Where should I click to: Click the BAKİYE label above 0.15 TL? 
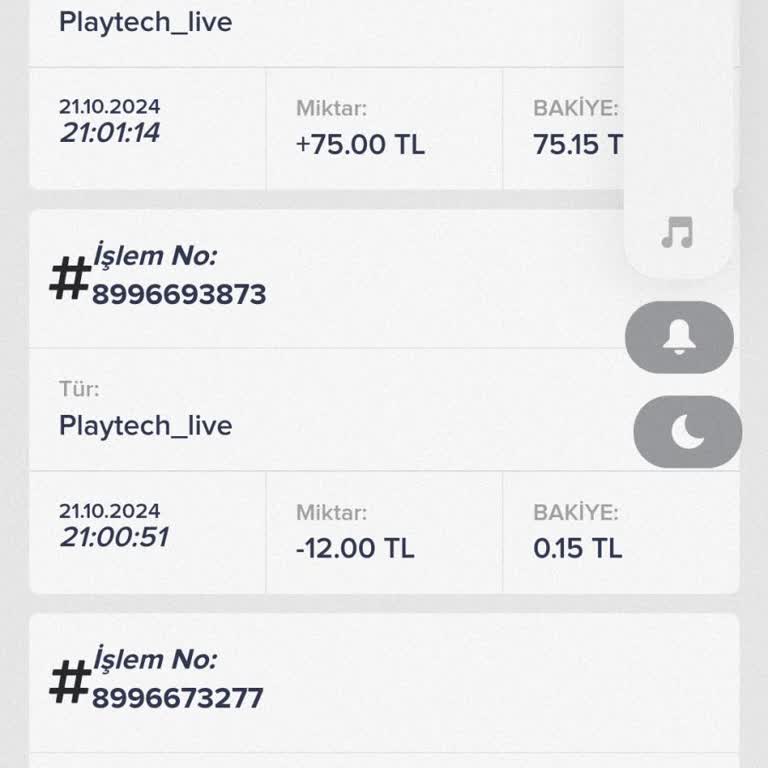pos(575,513)
